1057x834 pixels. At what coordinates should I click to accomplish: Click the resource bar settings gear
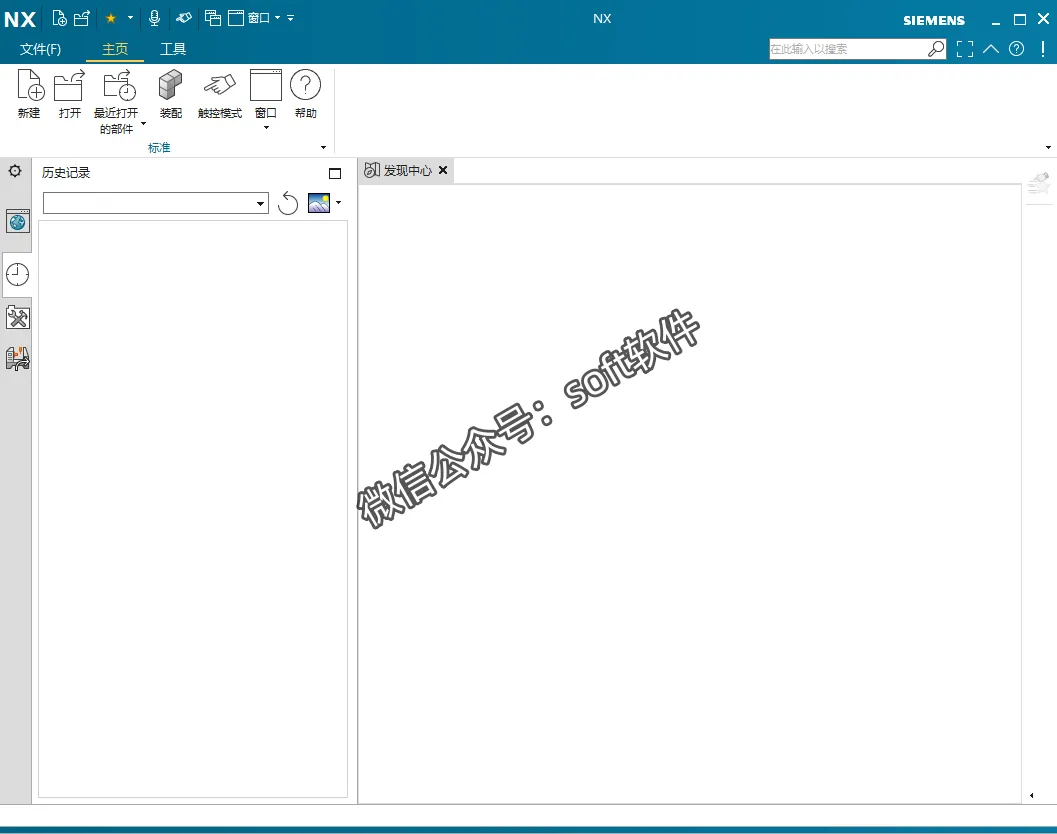point(15,171)
